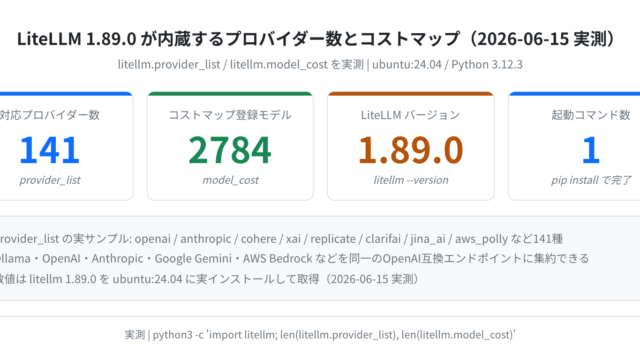Click the orange top border of version card
The height and width of the screenshot is (360, 640).
pos(411,93)
